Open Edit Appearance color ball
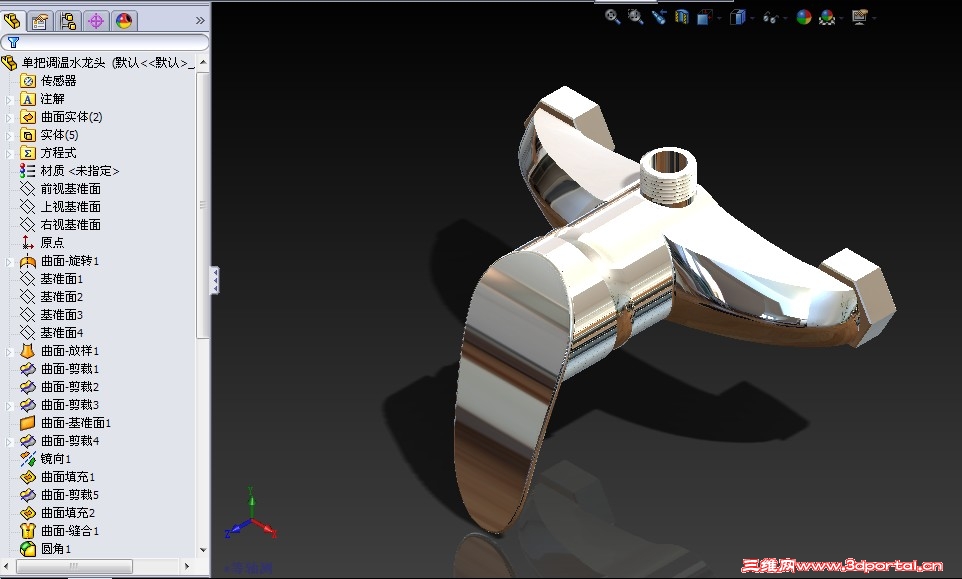Image resolution: width=962 pixels, height=579 pixels. pyautogui.click(x=804, y=17)
